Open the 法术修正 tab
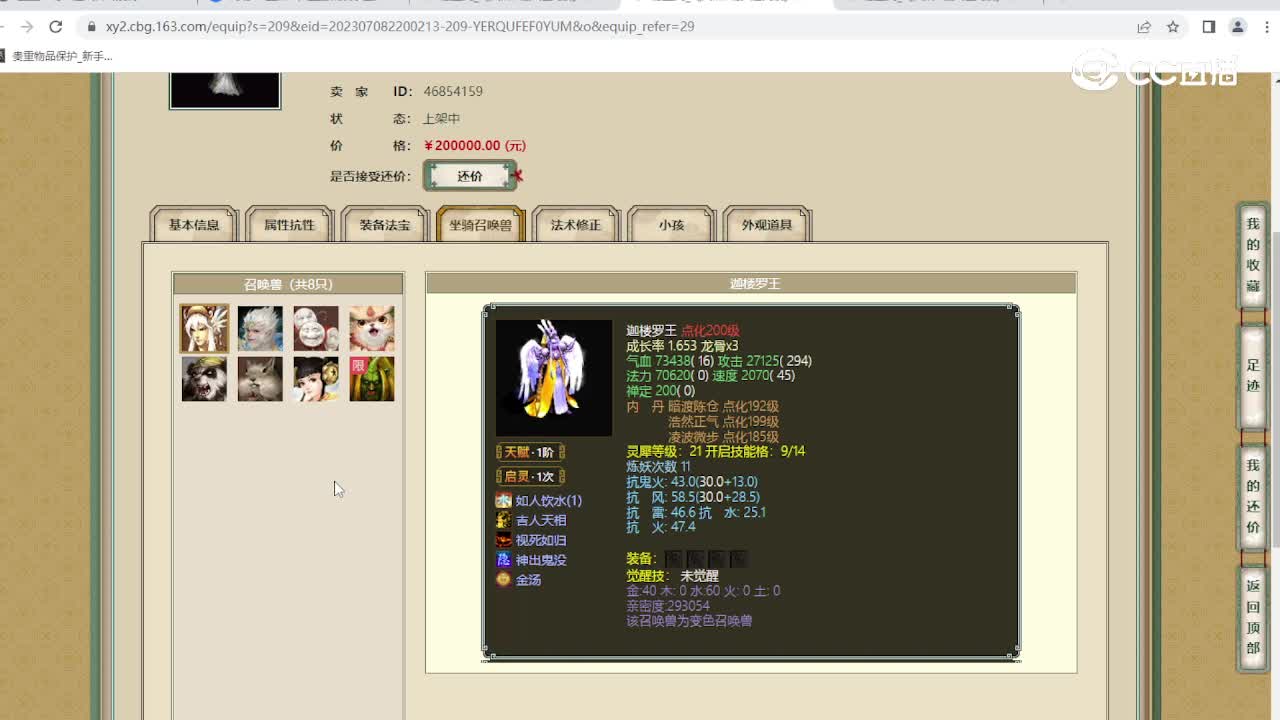1280x720 pixels. [x=576, y=225]
